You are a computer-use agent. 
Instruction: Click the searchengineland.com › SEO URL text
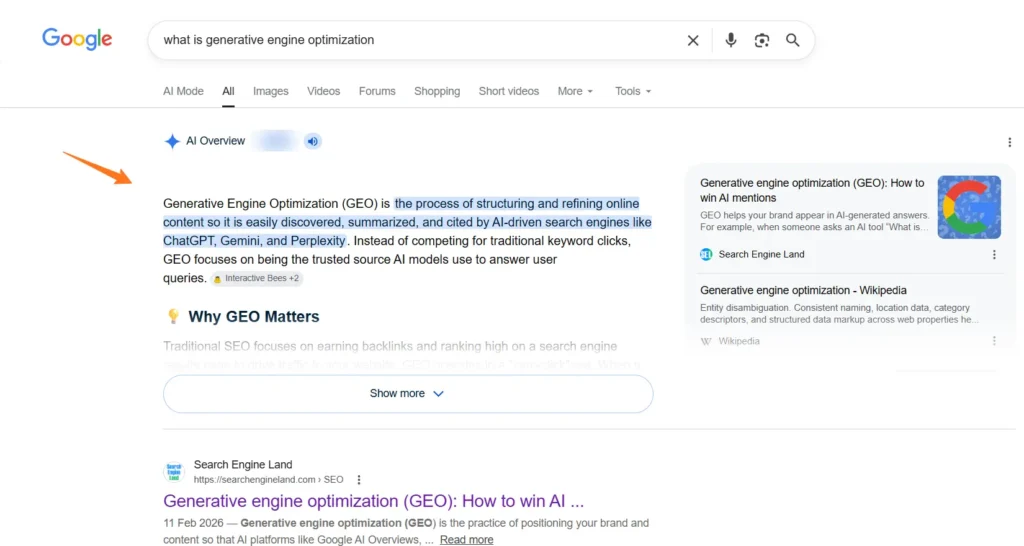268,479
